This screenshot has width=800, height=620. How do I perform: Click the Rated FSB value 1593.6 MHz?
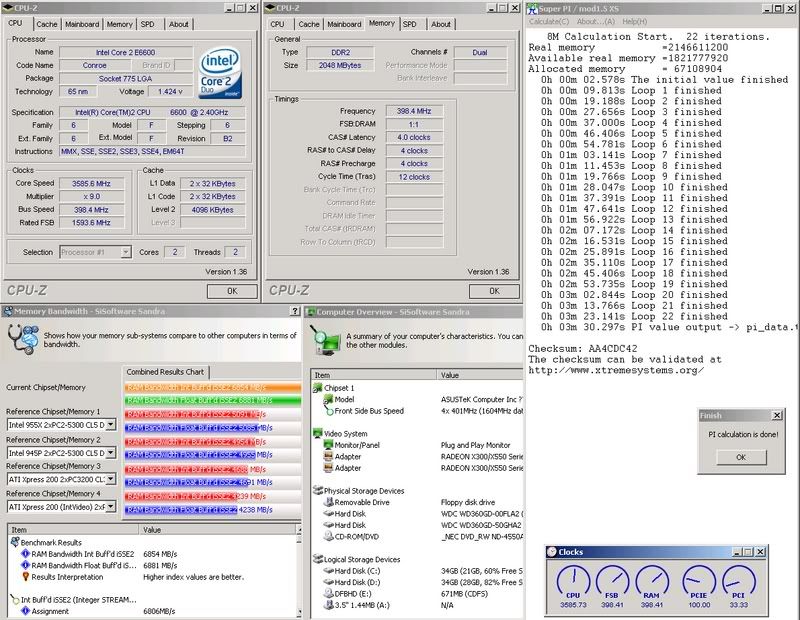point(91,222)
